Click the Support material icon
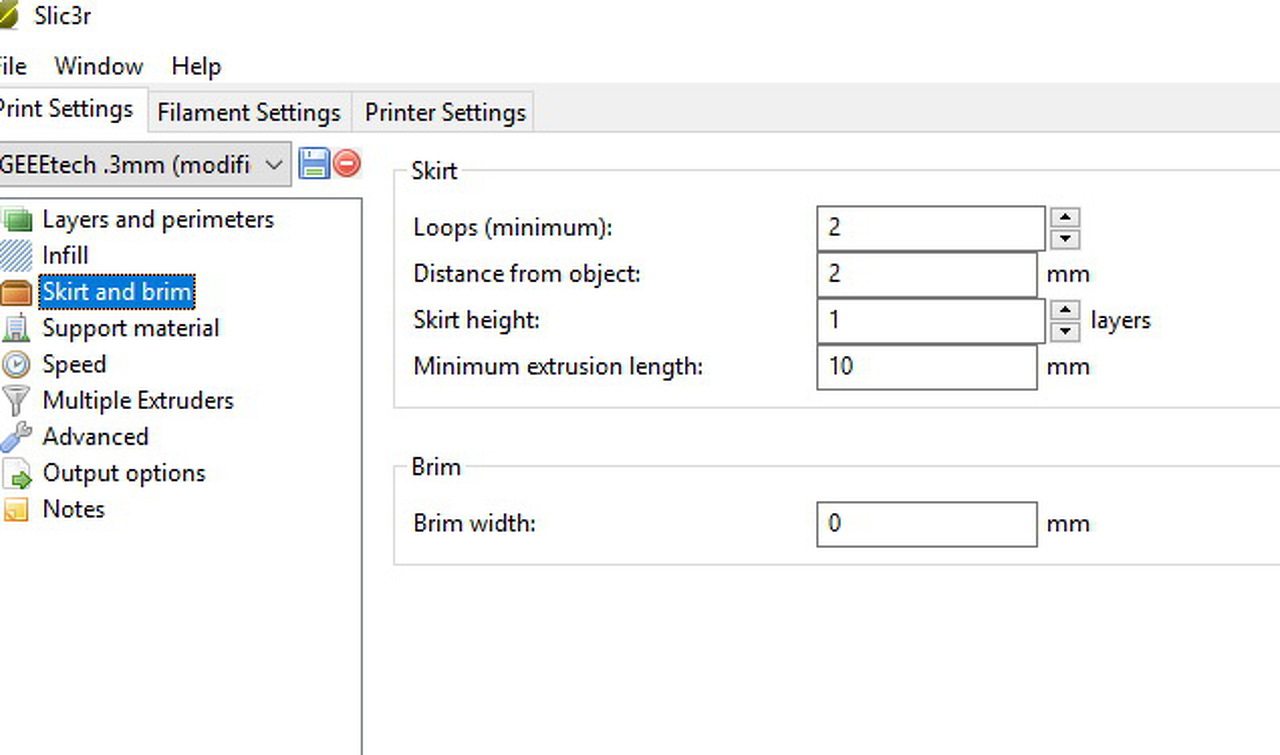 [16, 328]
